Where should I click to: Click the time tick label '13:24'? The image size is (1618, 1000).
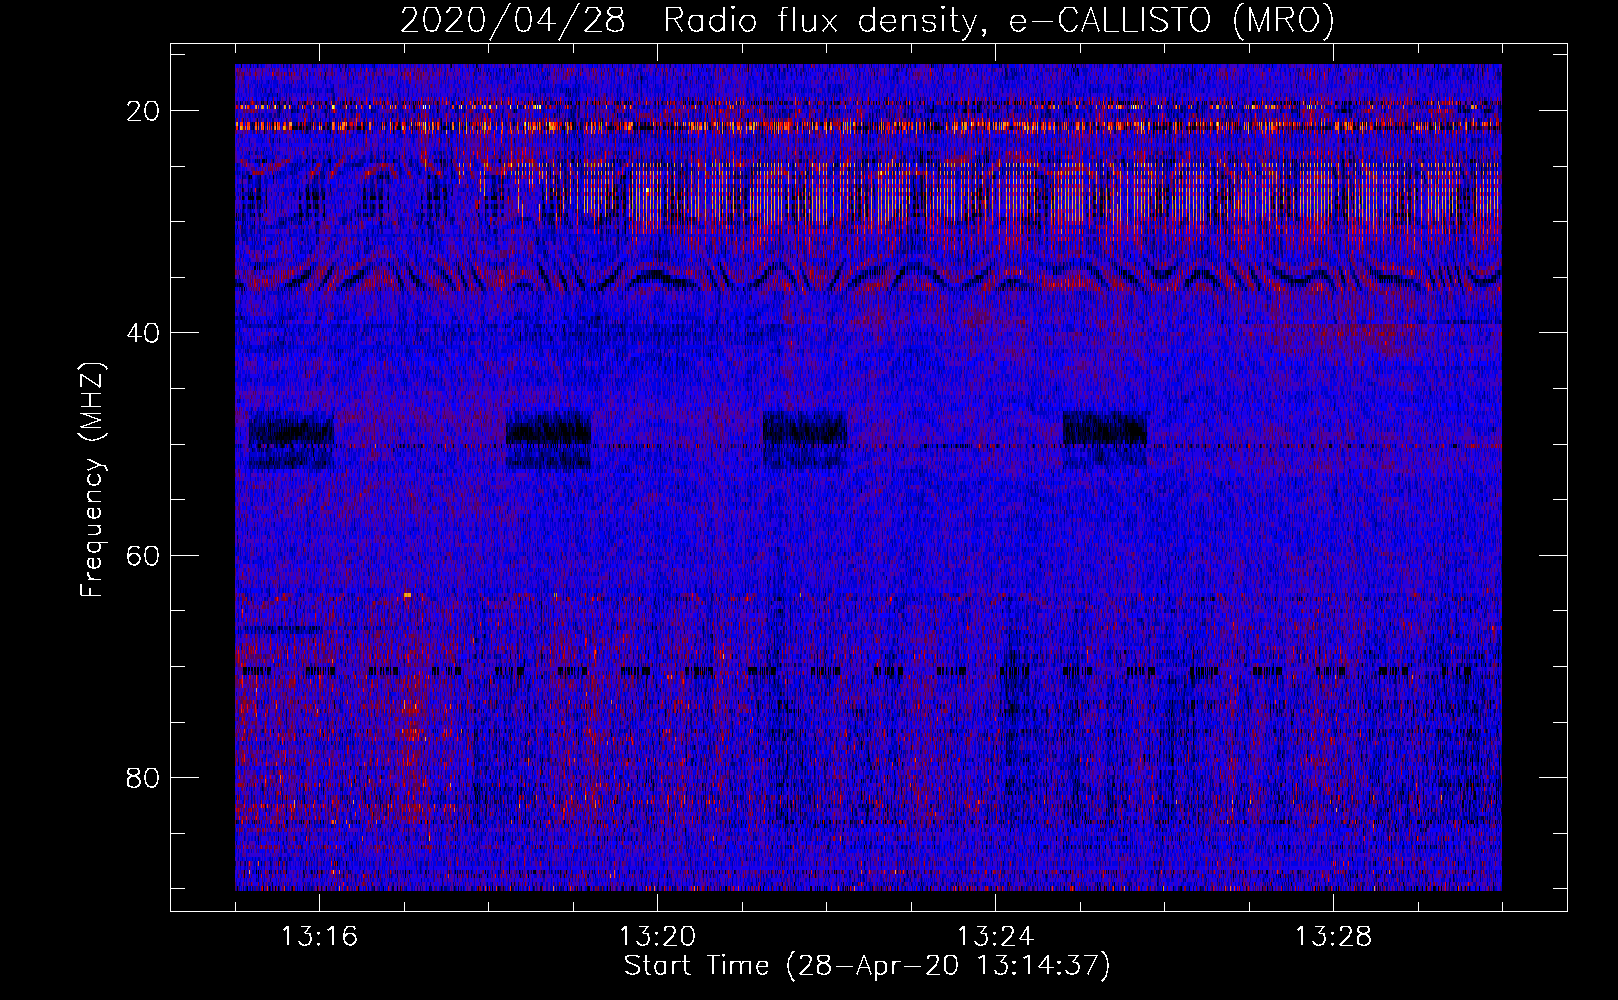(995, 937)
